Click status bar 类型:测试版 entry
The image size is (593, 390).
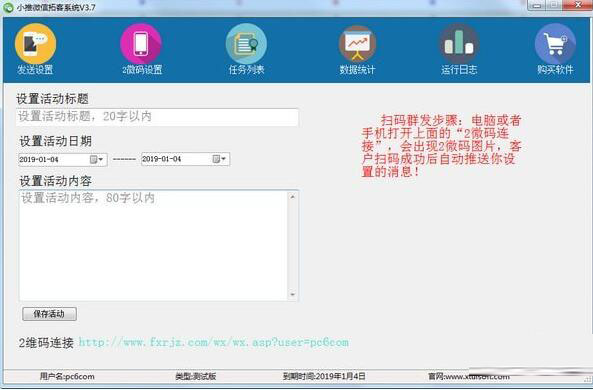click(x=196, y=376)
